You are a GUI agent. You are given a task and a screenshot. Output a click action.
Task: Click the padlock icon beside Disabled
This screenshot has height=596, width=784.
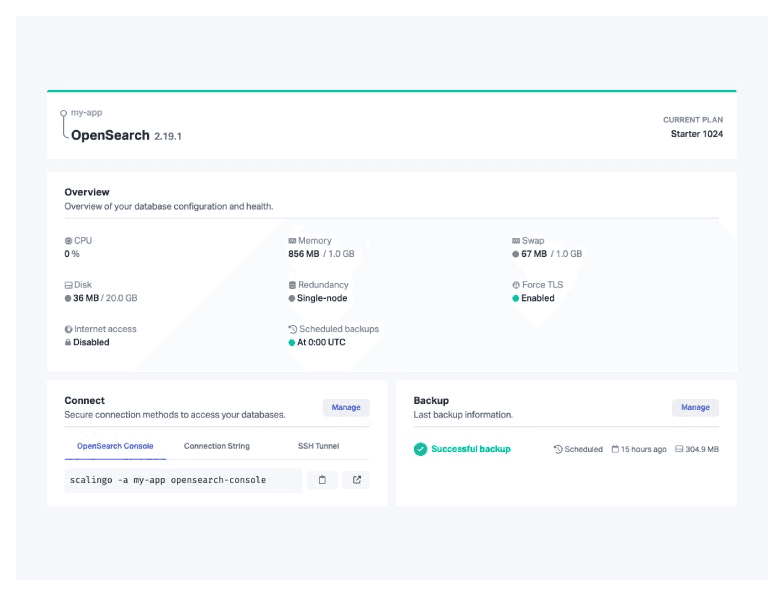coord(68,342)
